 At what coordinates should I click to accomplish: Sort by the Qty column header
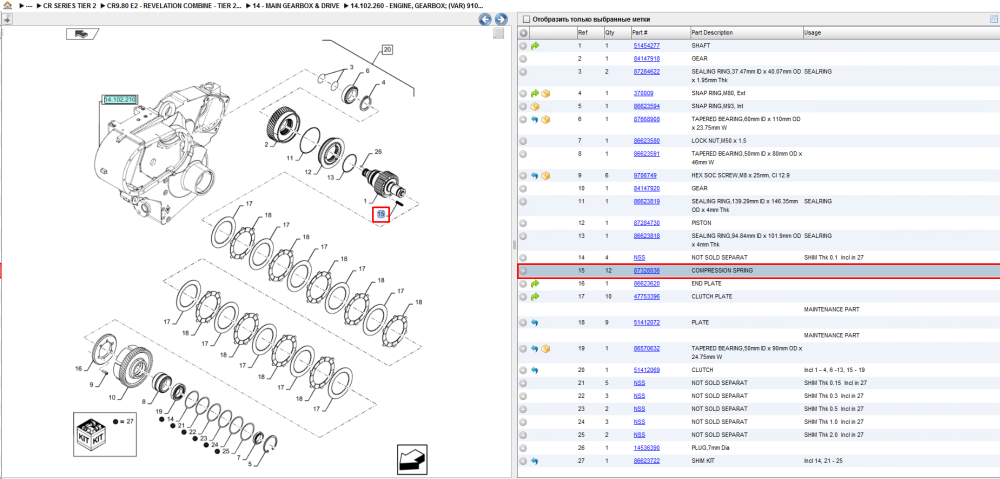(x=609, y=33)
